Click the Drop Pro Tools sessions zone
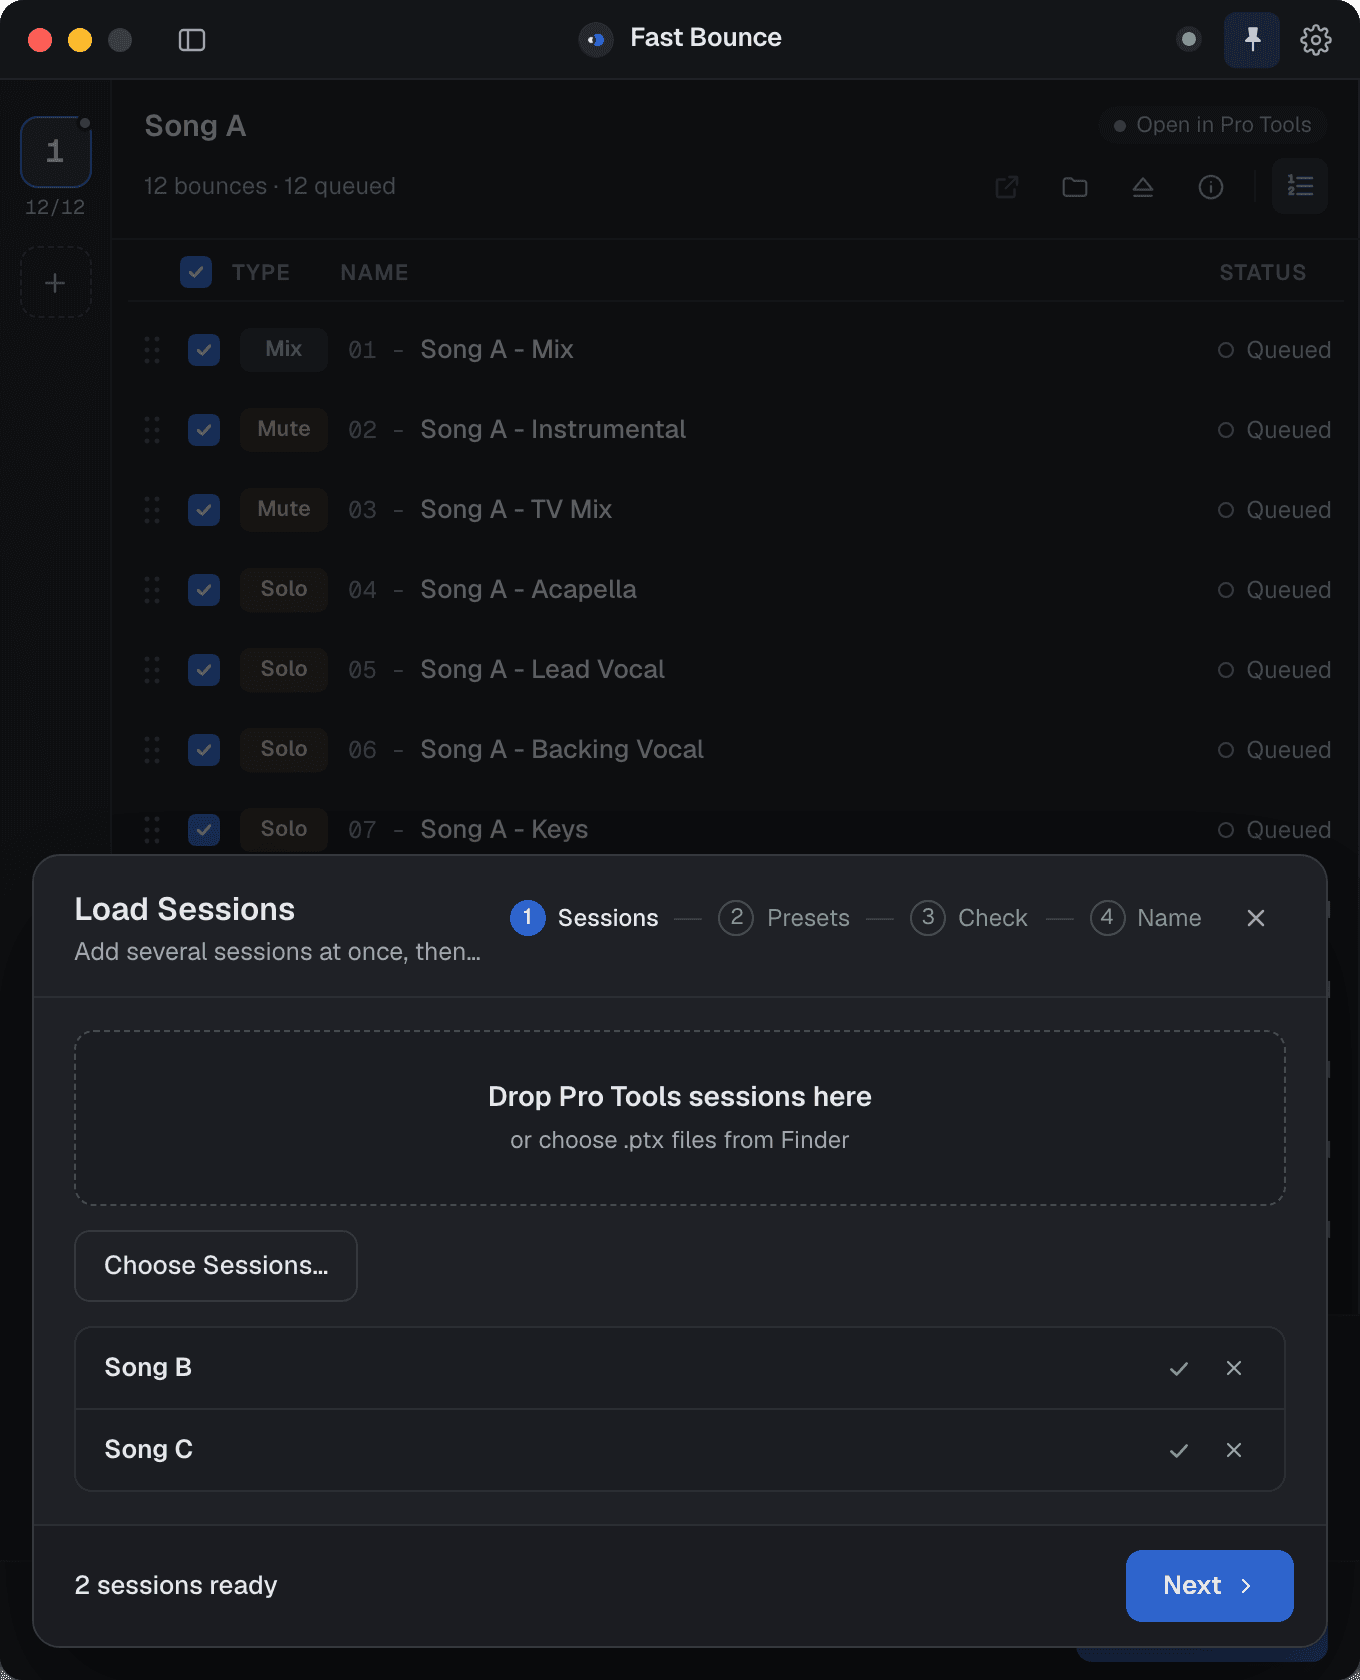The image size is (1360, 1680). click(680, 1118)
